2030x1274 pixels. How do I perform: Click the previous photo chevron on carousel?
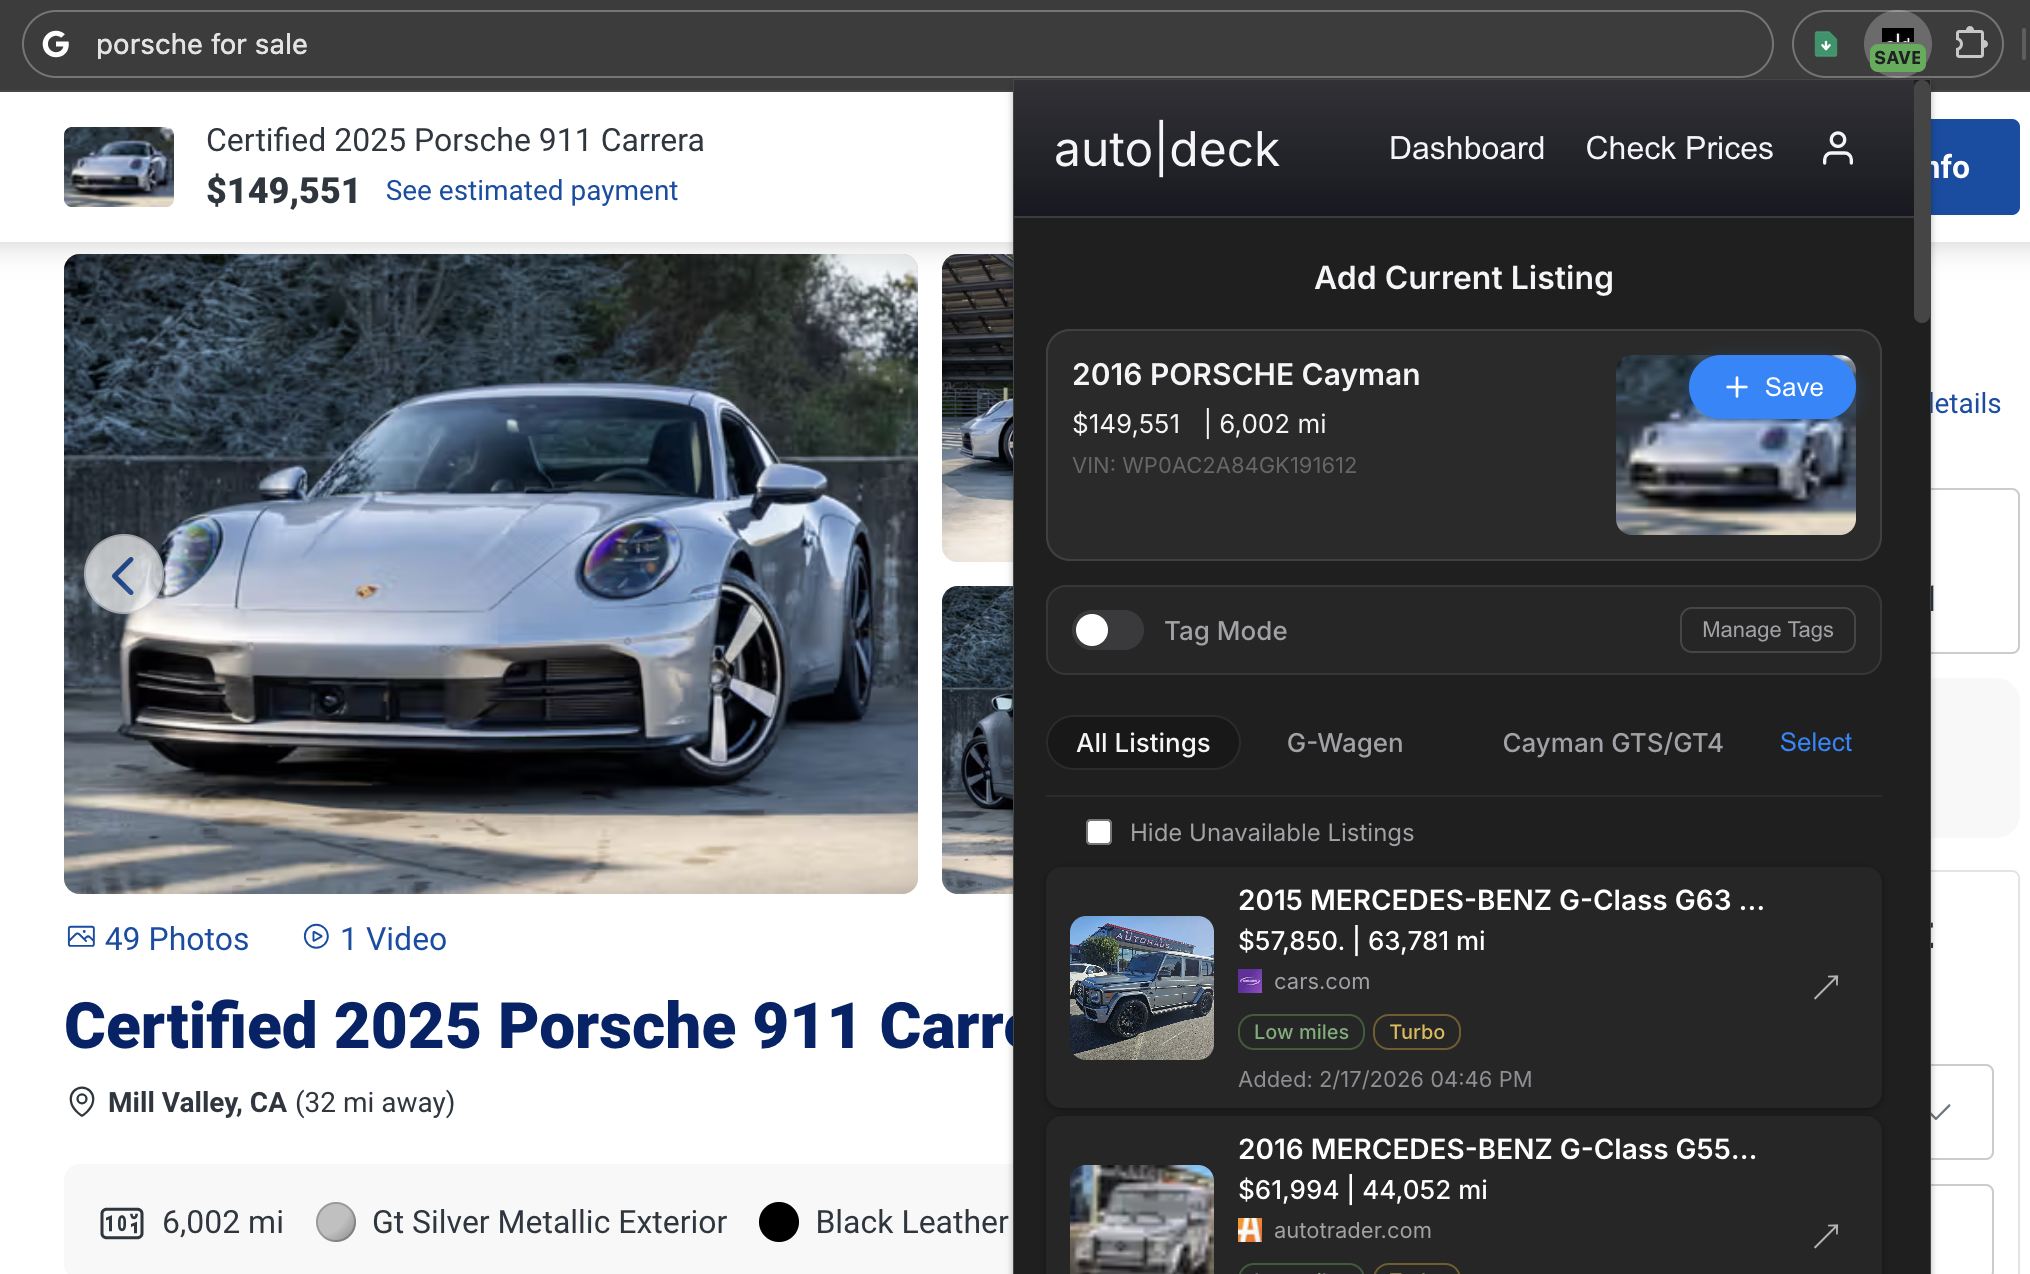click(124, 574)
